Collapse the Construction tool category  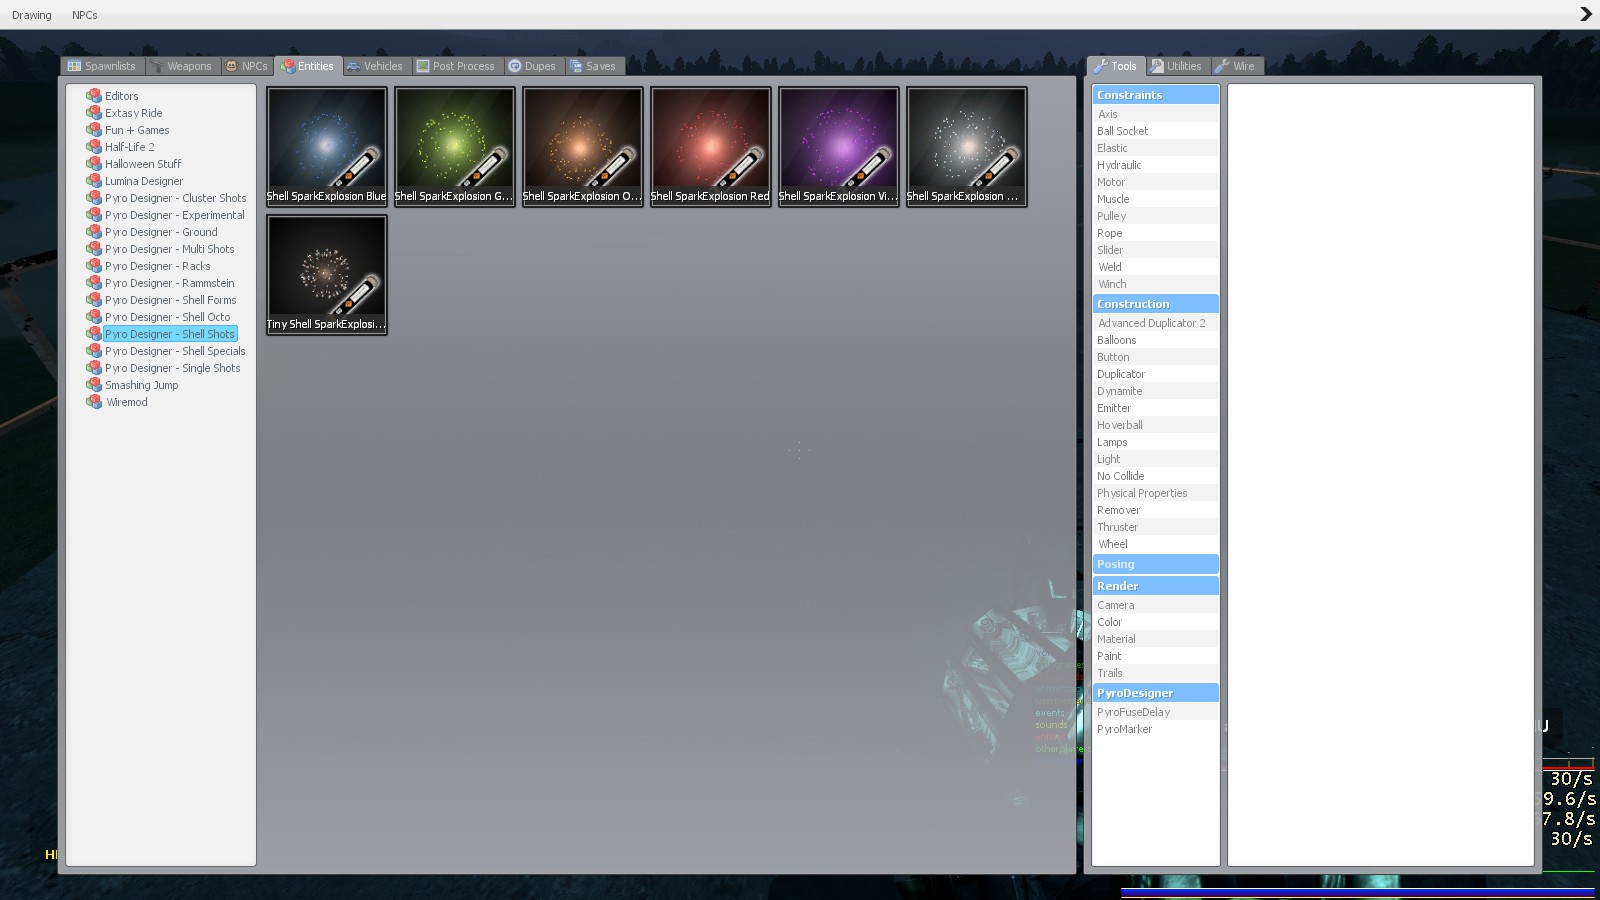[x=1155, y=304]
